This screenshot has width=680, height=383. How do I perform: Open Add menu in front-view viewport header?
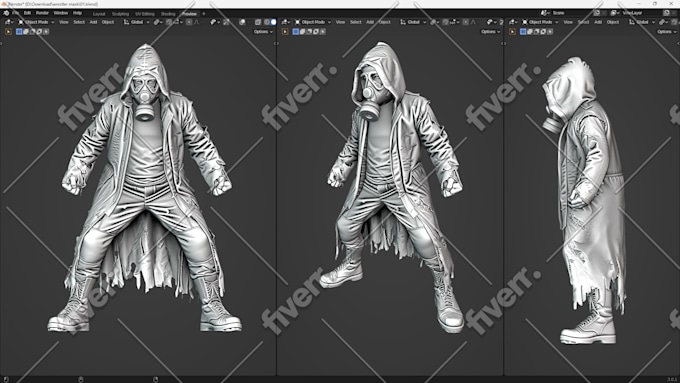pos(93,22)
